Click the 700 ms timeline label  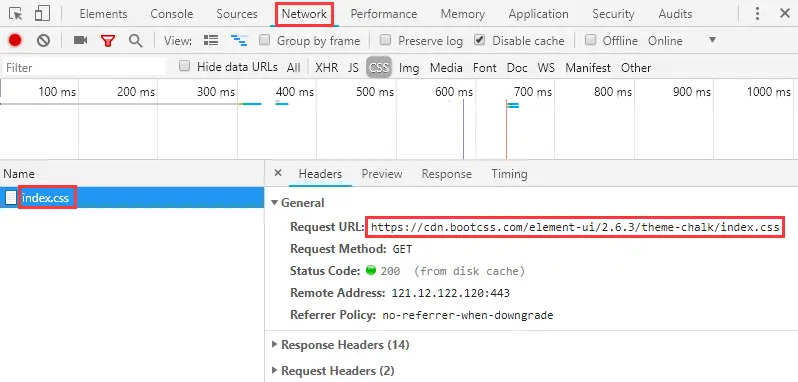(x=533, y=92)
